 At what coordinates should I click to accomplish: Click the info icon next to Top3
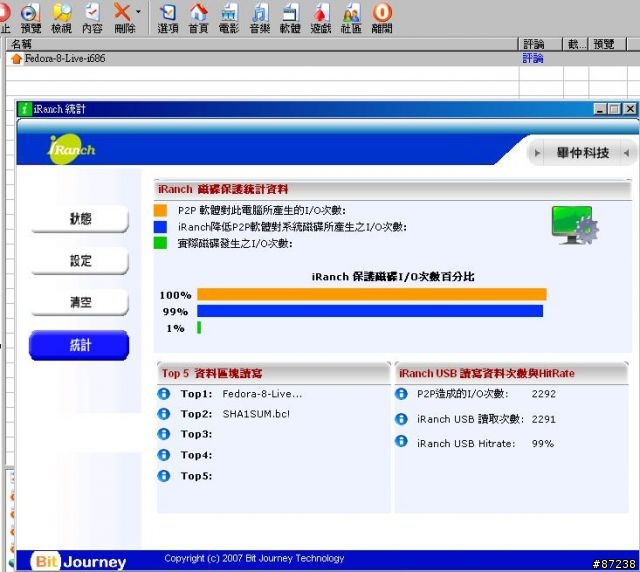(164, 434)
